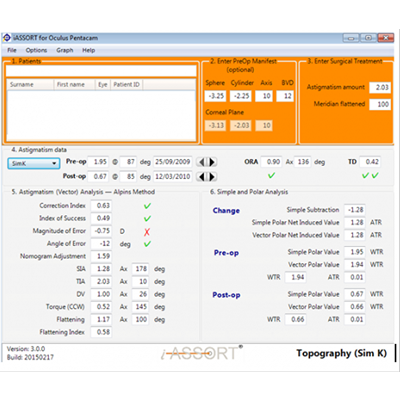
Task: Click the red X beside Magnitude of Error
Action: [147, 232]
